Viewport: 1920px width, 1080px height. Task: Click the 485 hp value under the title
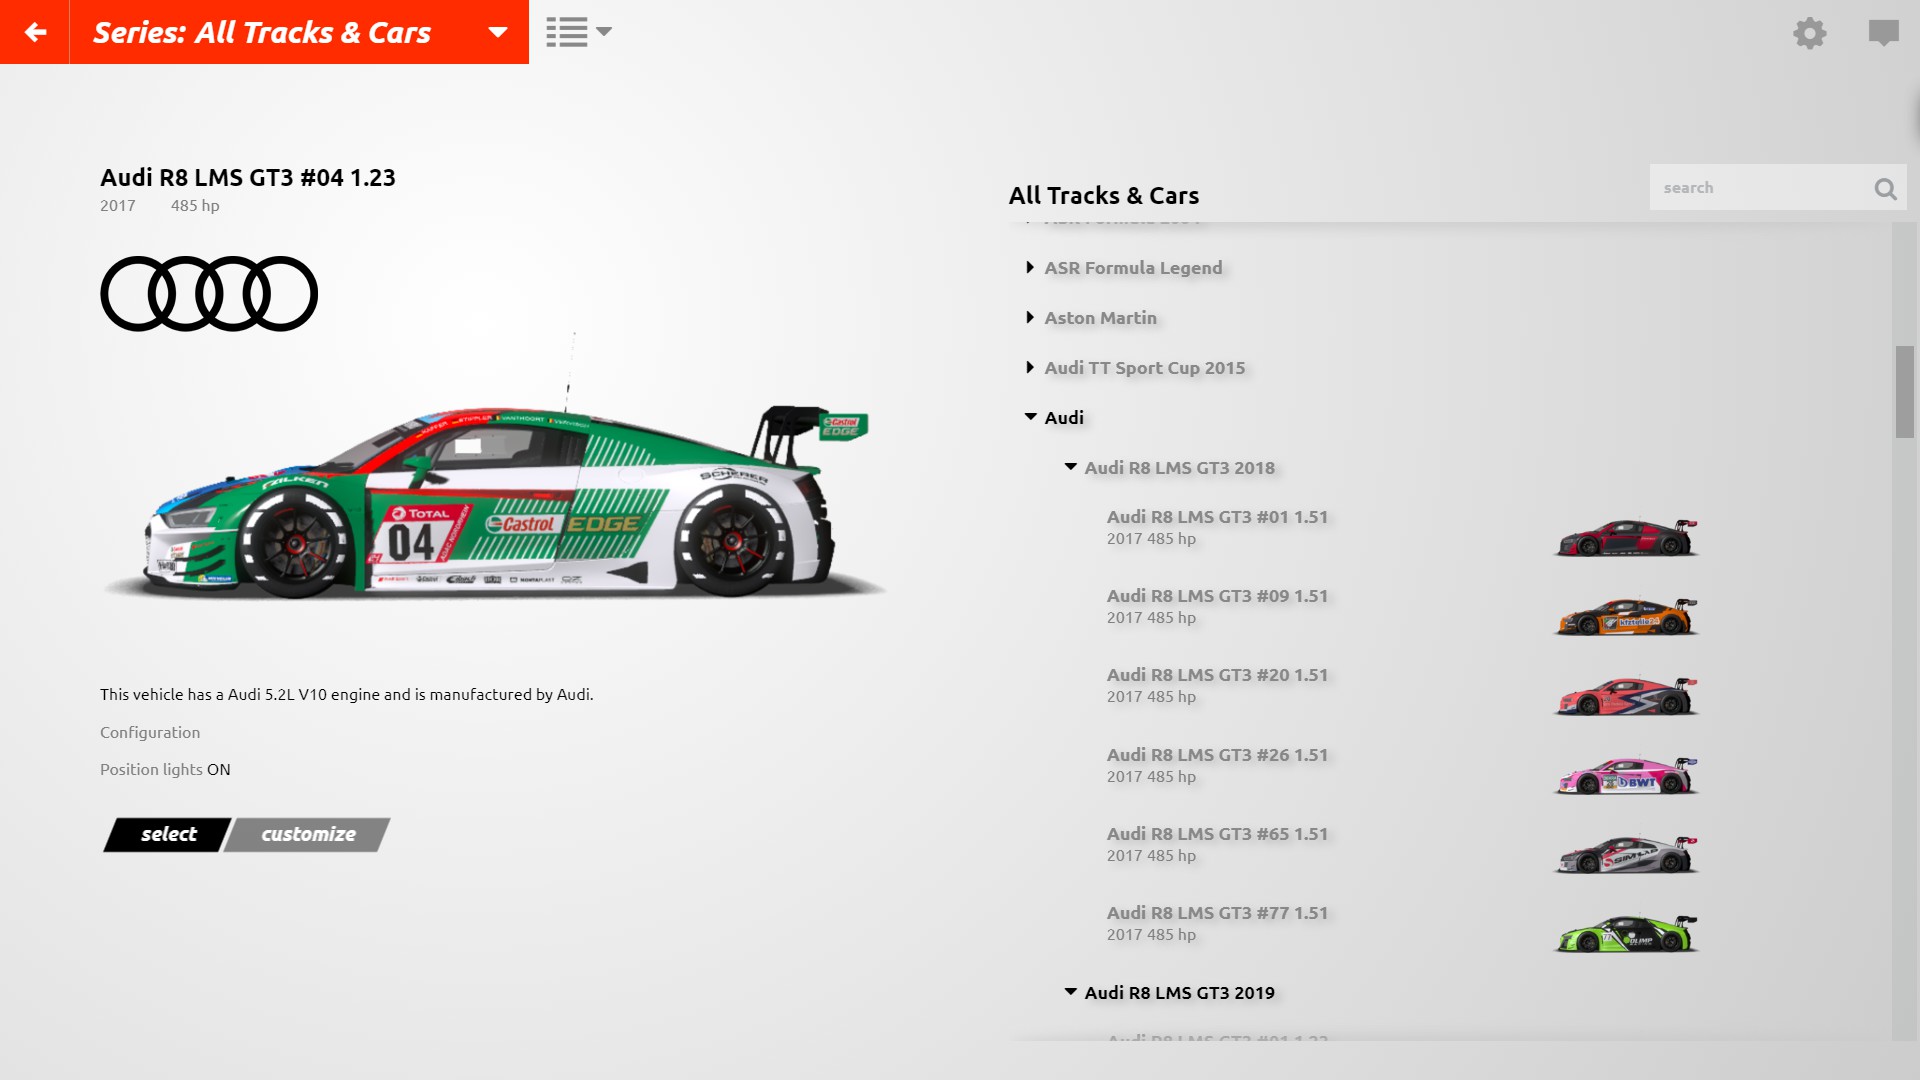point(195,206)
